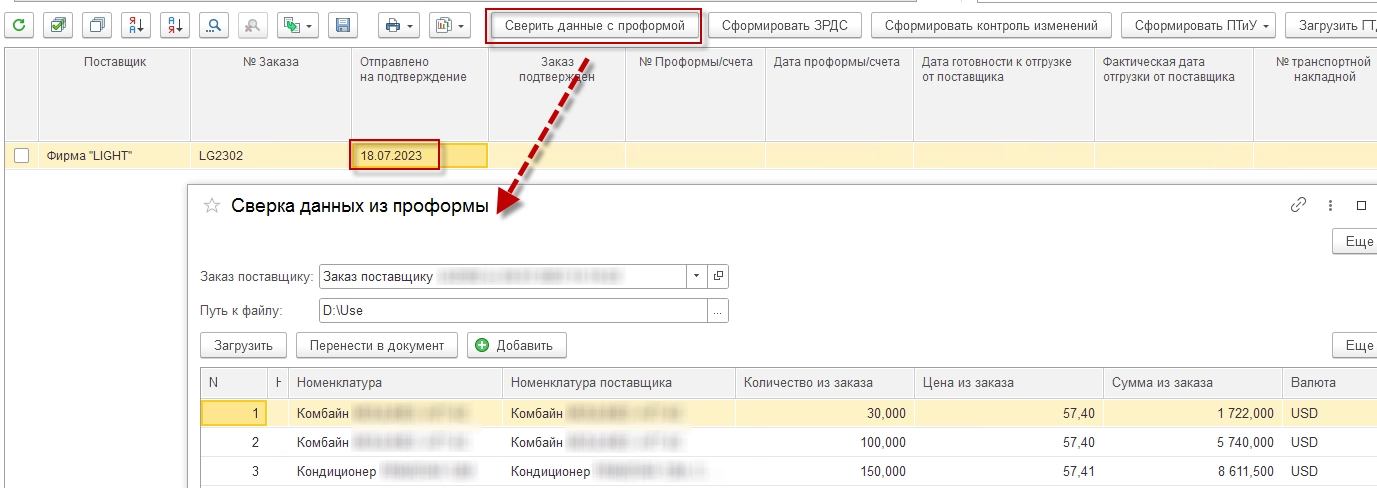The height and width of the screenshot is (488, 1377).
Task: Click sum 5 740,000 cell
Action: (x=1192, y=442)
